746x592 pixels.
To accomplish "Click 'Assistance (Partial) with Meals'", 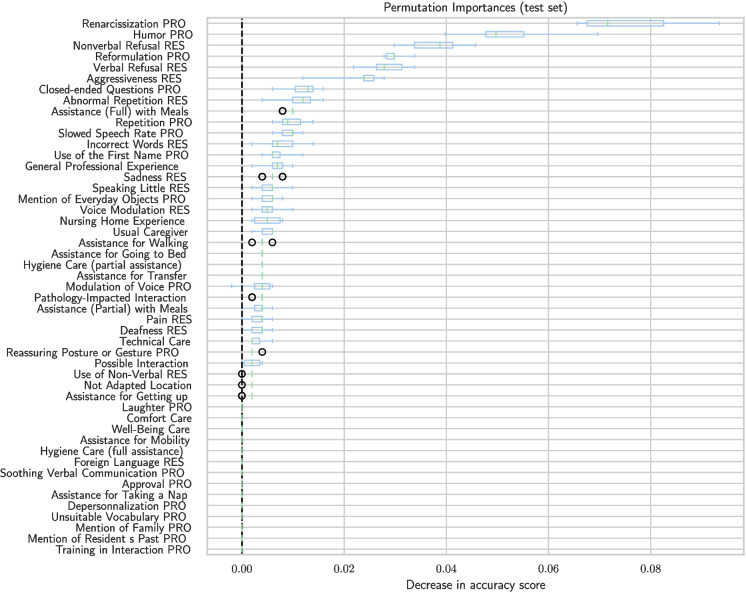I will (112, 308).
